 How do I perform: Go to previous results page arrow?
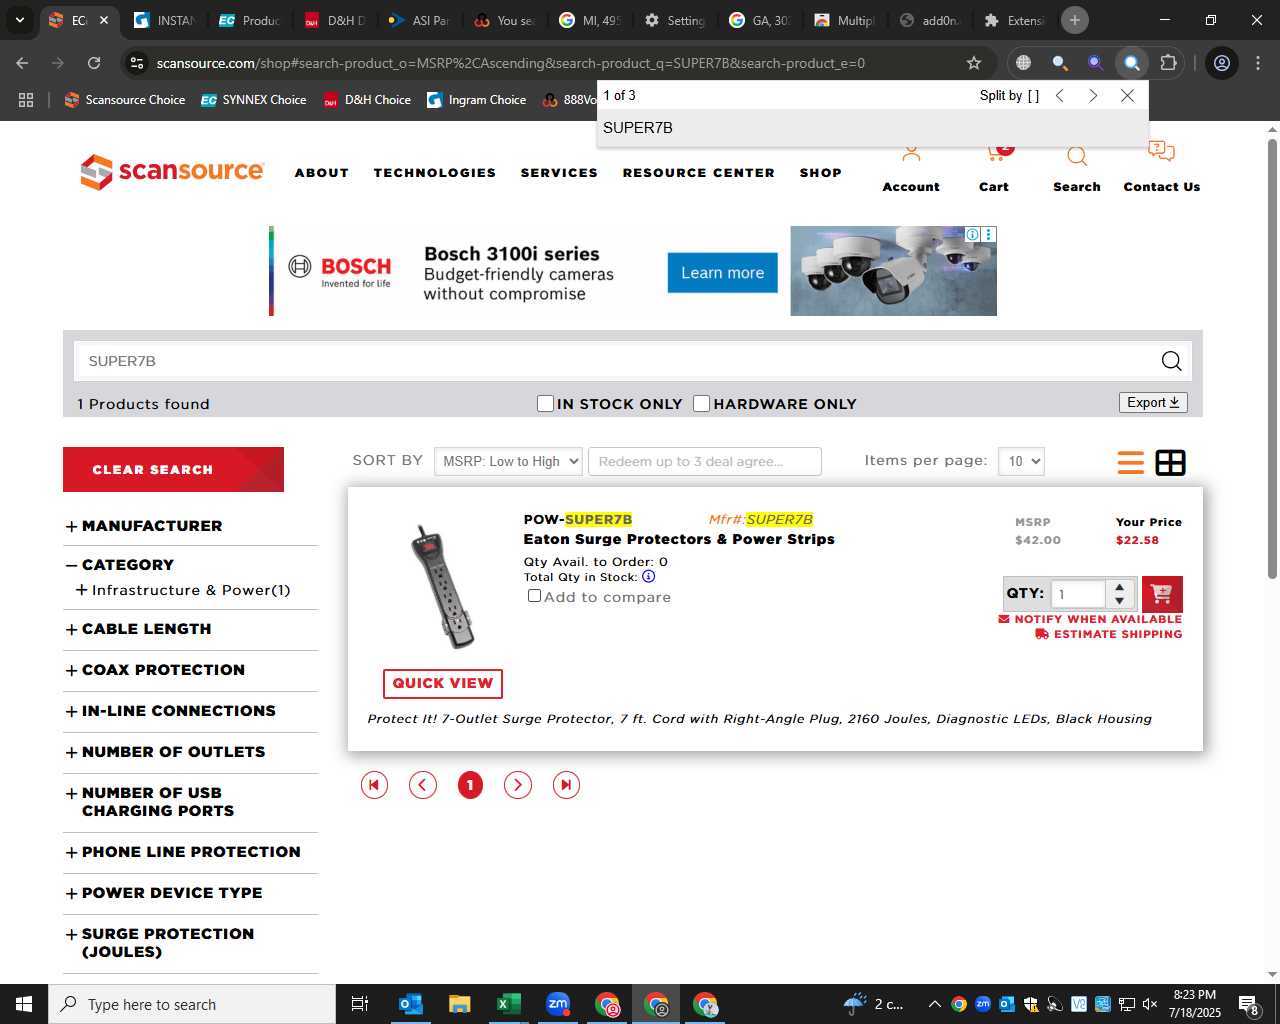pyautogui.click(x=423, y=785)
